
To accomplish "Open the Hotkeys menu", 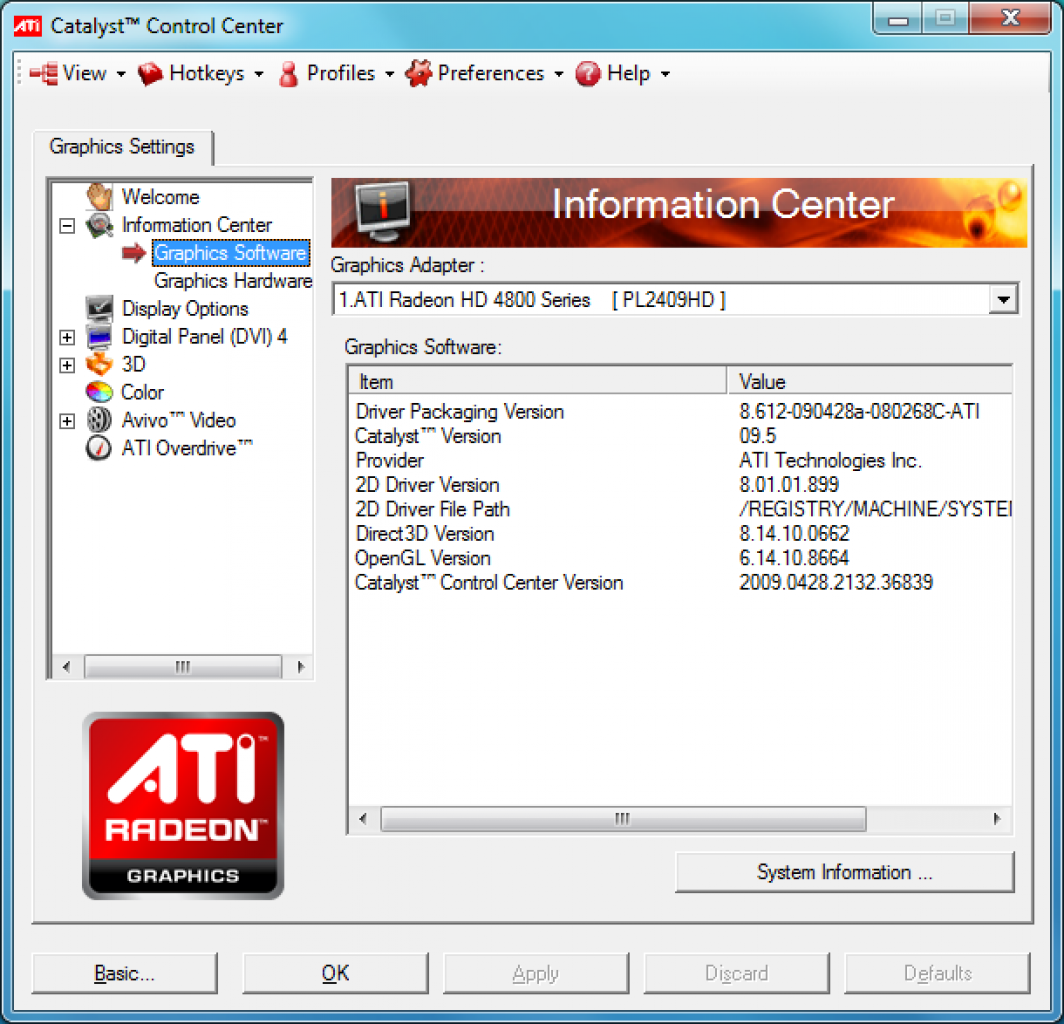I will pos(206,73).
